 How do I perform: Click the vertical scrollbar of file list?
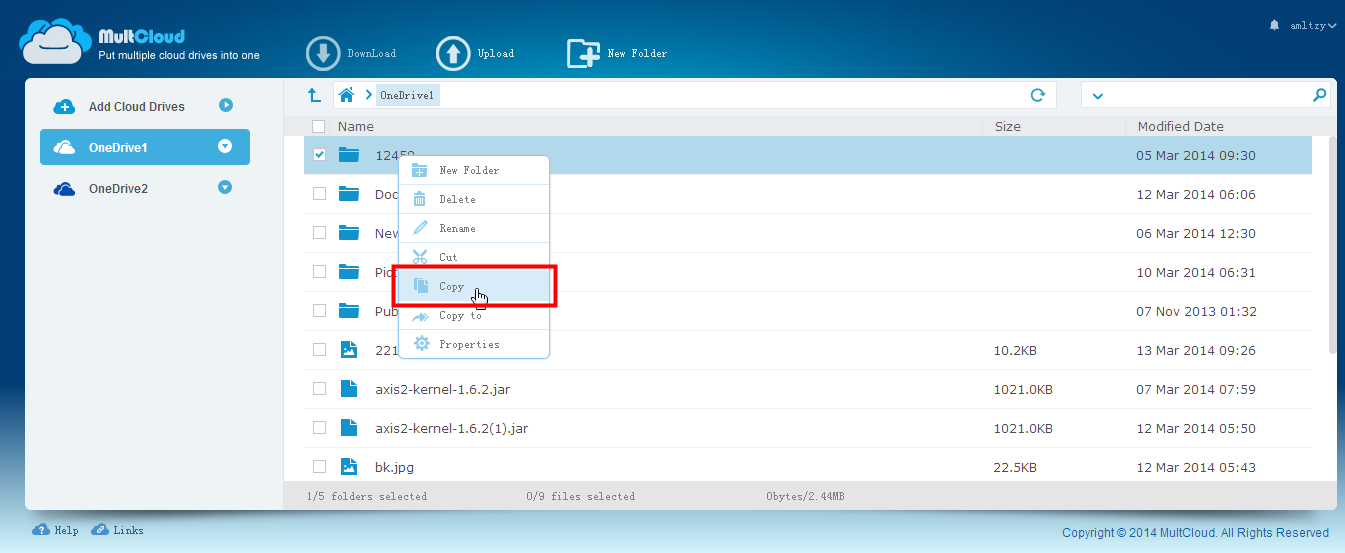1332,245
